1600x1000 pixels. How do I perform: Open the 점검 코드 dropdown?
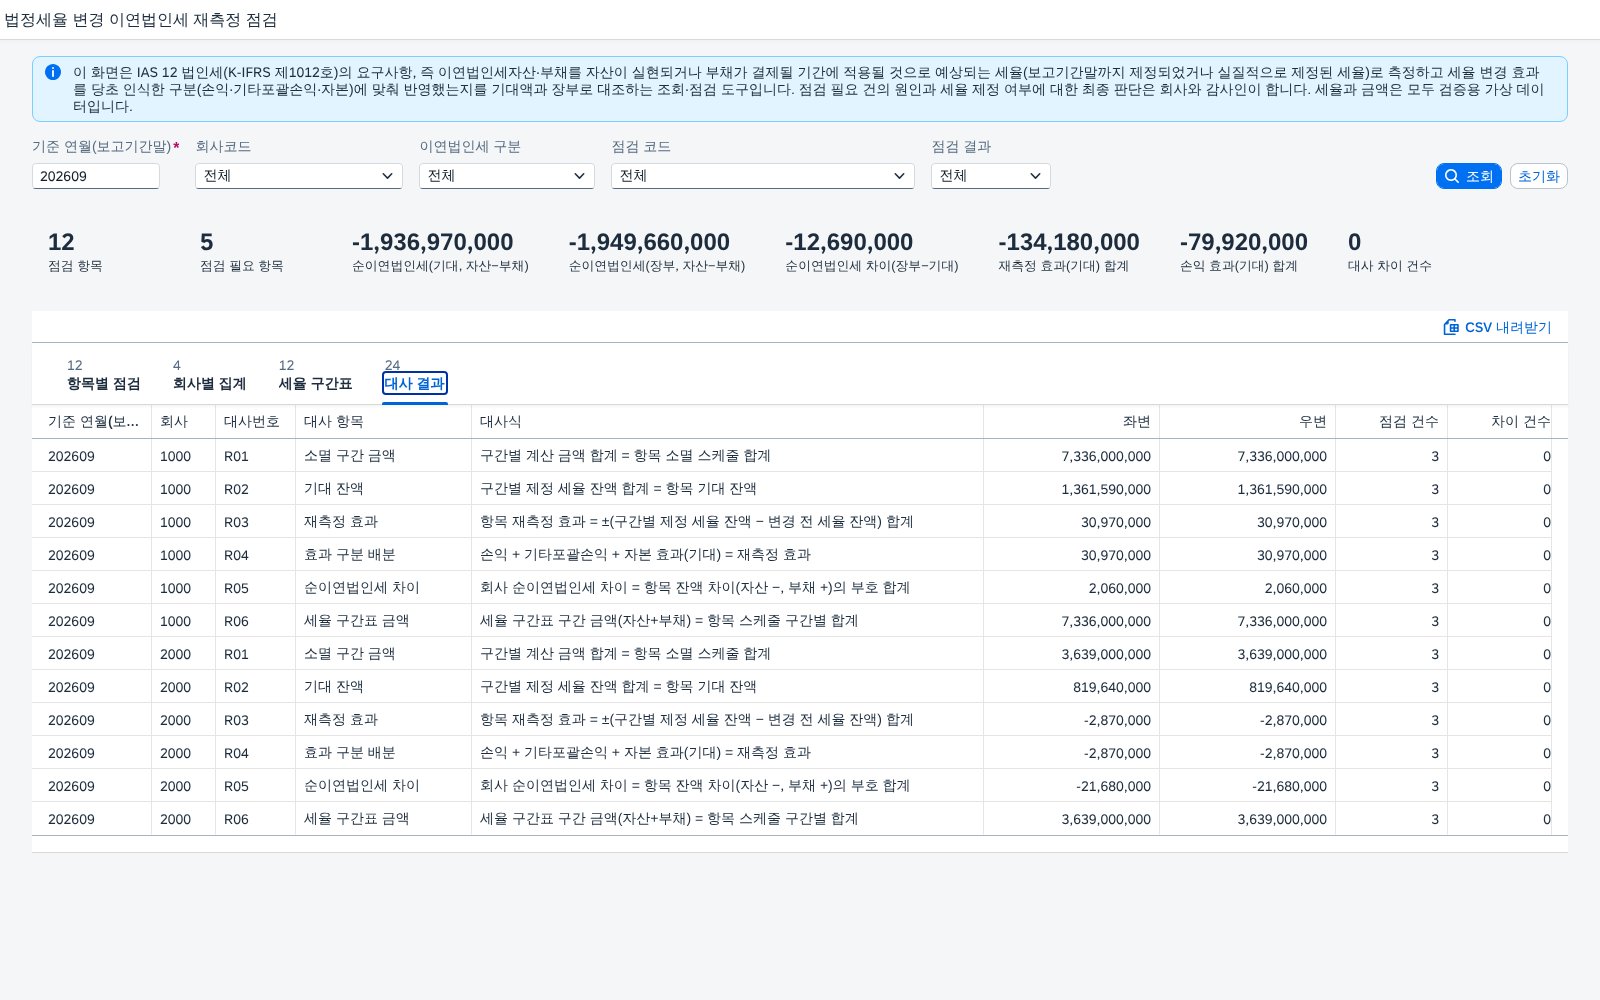tap(763, 176)
